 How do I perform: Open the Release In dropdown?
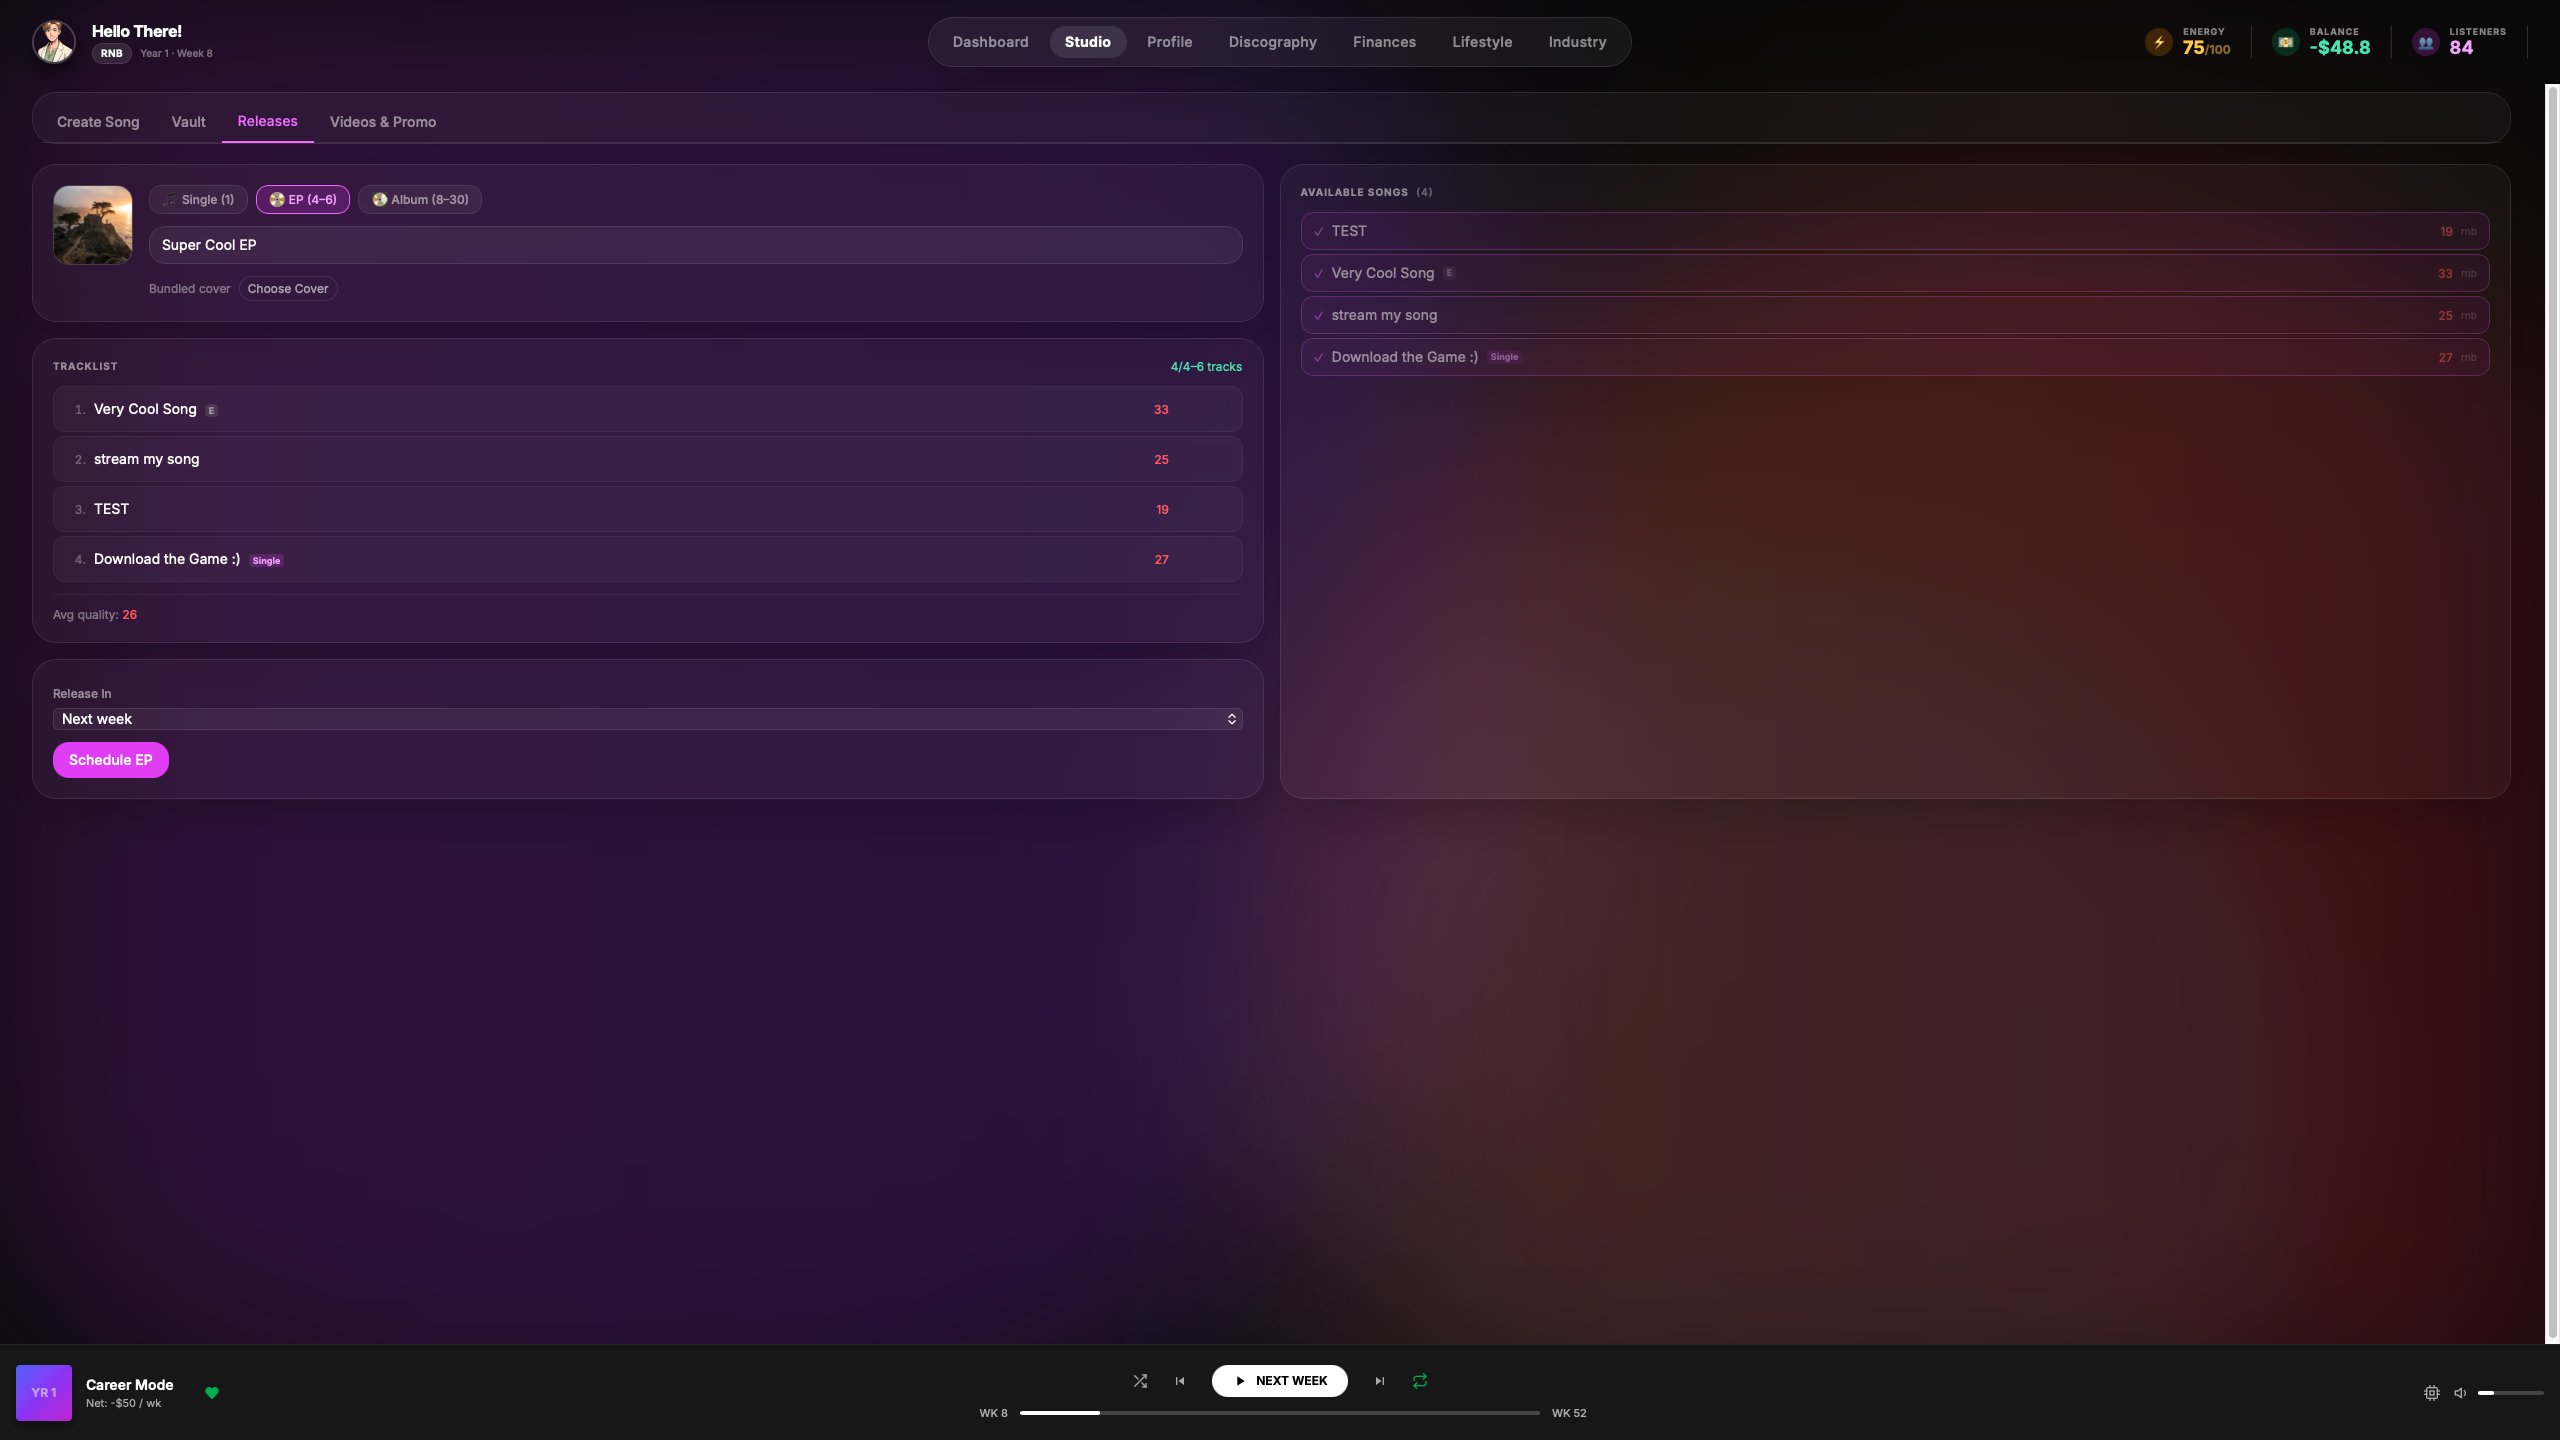pyautogui.click(x=647, y=719)
